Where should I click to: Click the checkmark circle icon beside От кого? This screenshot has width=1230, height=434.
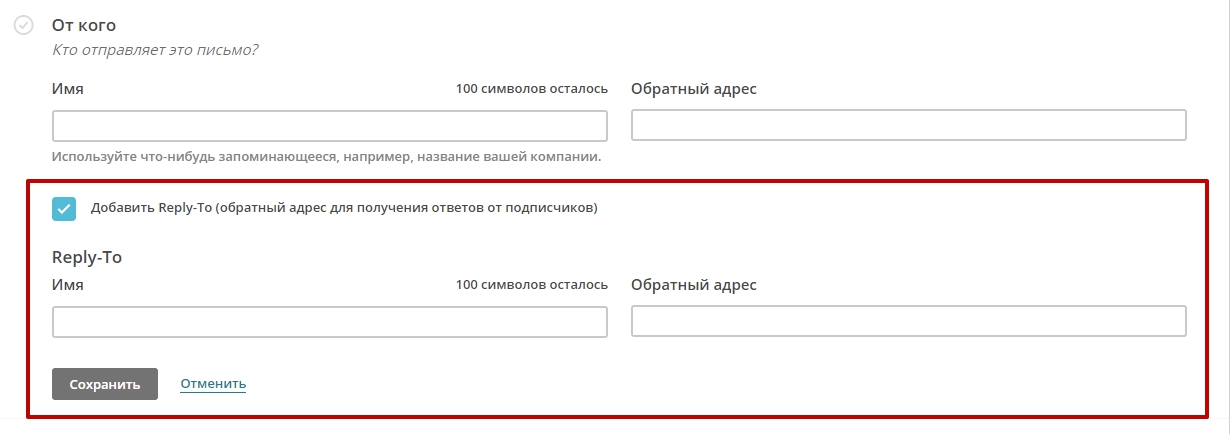pyautogui.click(x=24, y=25)
